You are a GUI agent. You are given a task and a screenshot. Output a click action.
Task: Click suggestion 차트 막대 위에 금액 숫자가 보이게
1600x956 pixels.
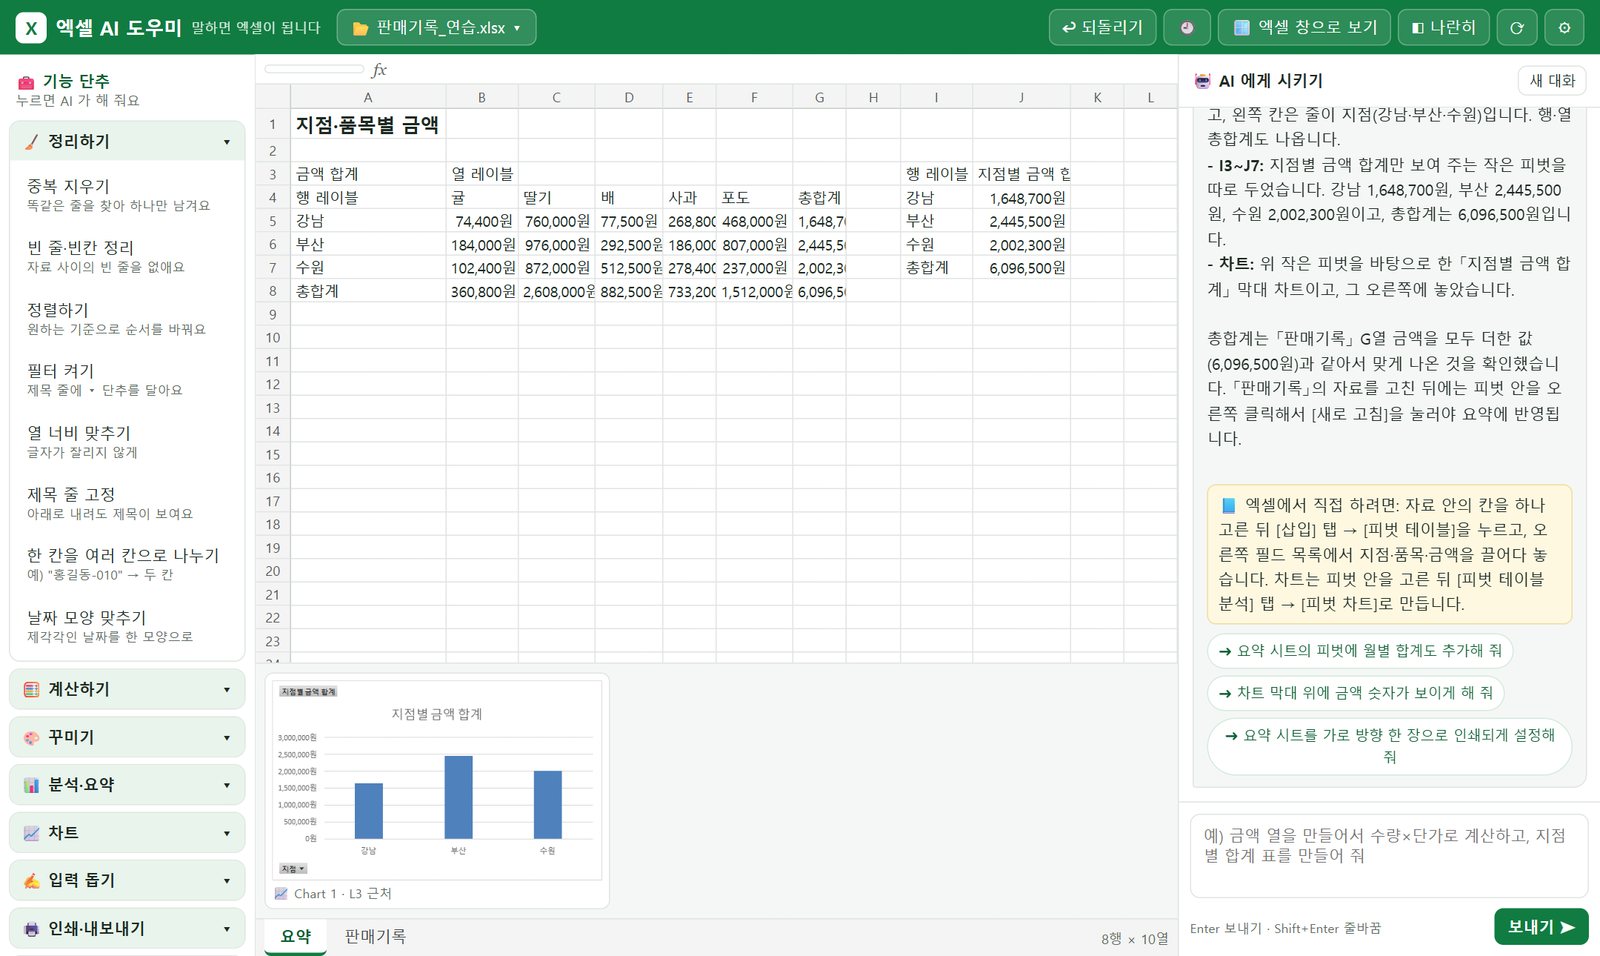pyautogui.click(x=1356, y=693)
